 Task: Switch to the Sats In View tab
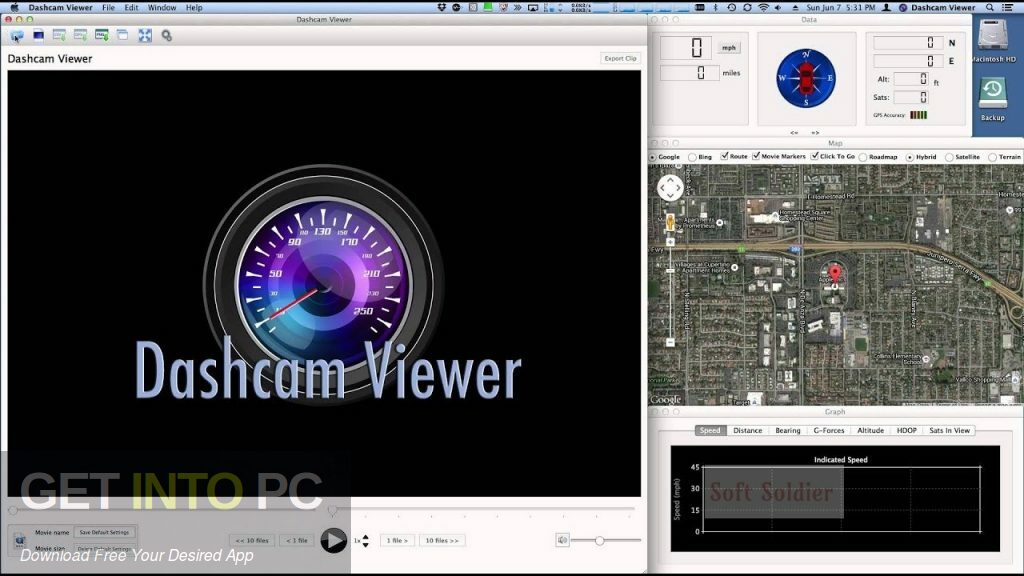pyautogui.click(x=949, y=430)
